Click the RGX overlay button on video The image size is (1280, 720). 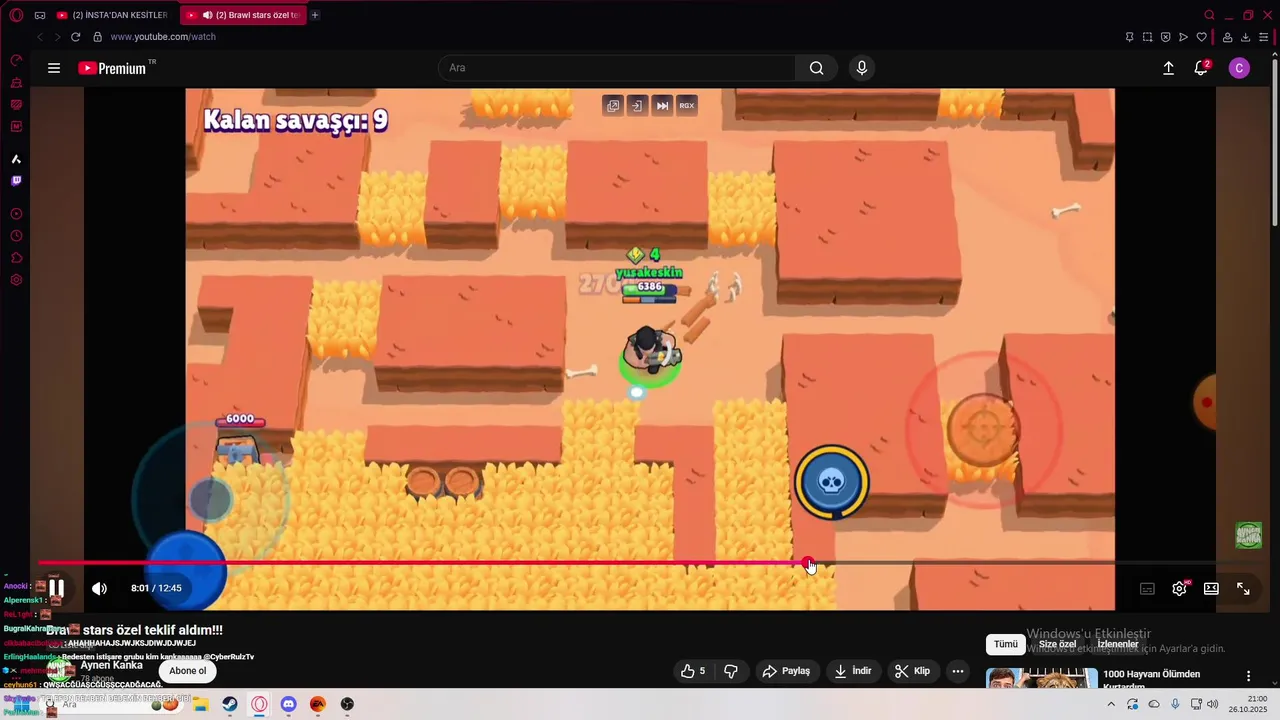687,105
